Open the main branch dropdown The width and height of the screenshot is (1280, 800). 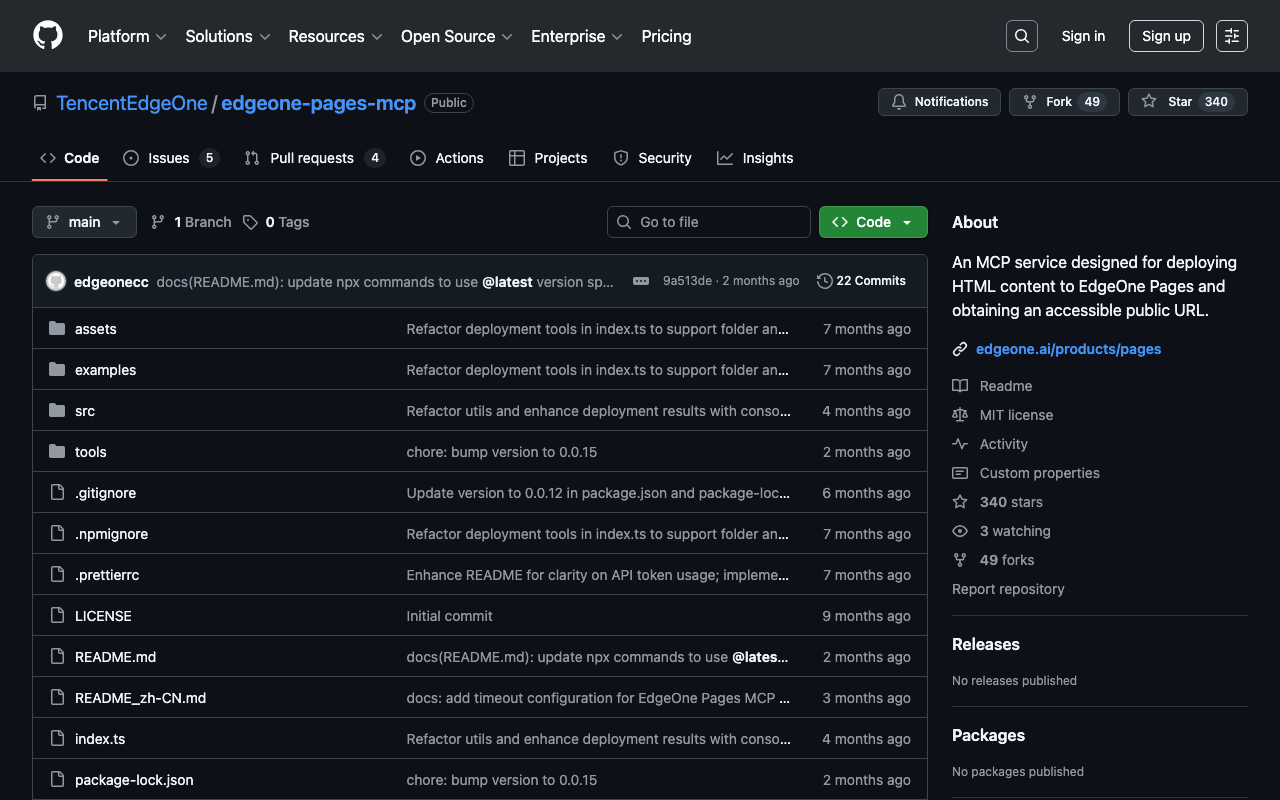[x=84, y=222]
